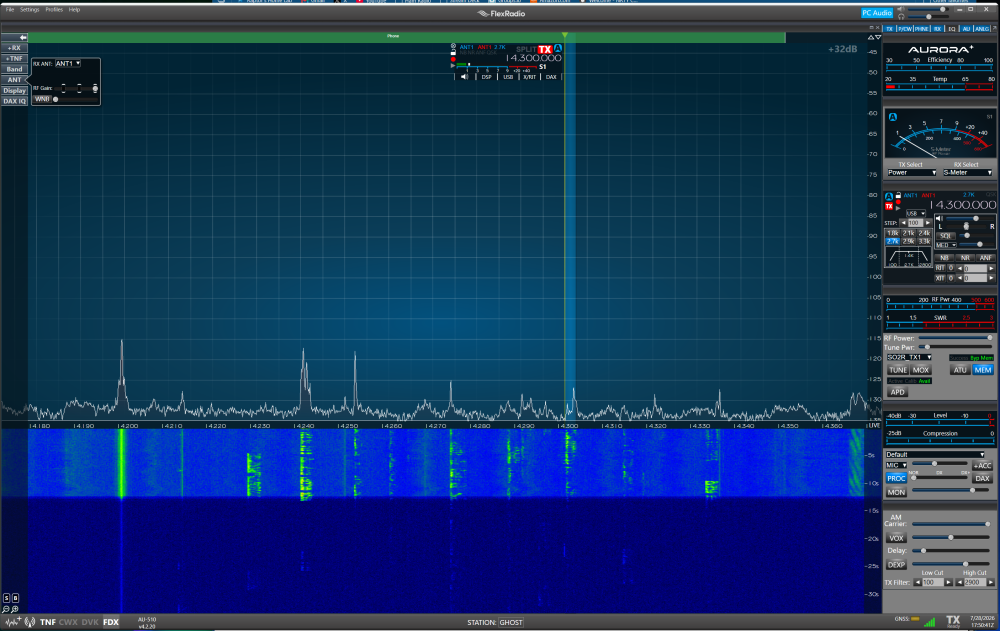Toggle the SQL squelch button

pos(945,235)
